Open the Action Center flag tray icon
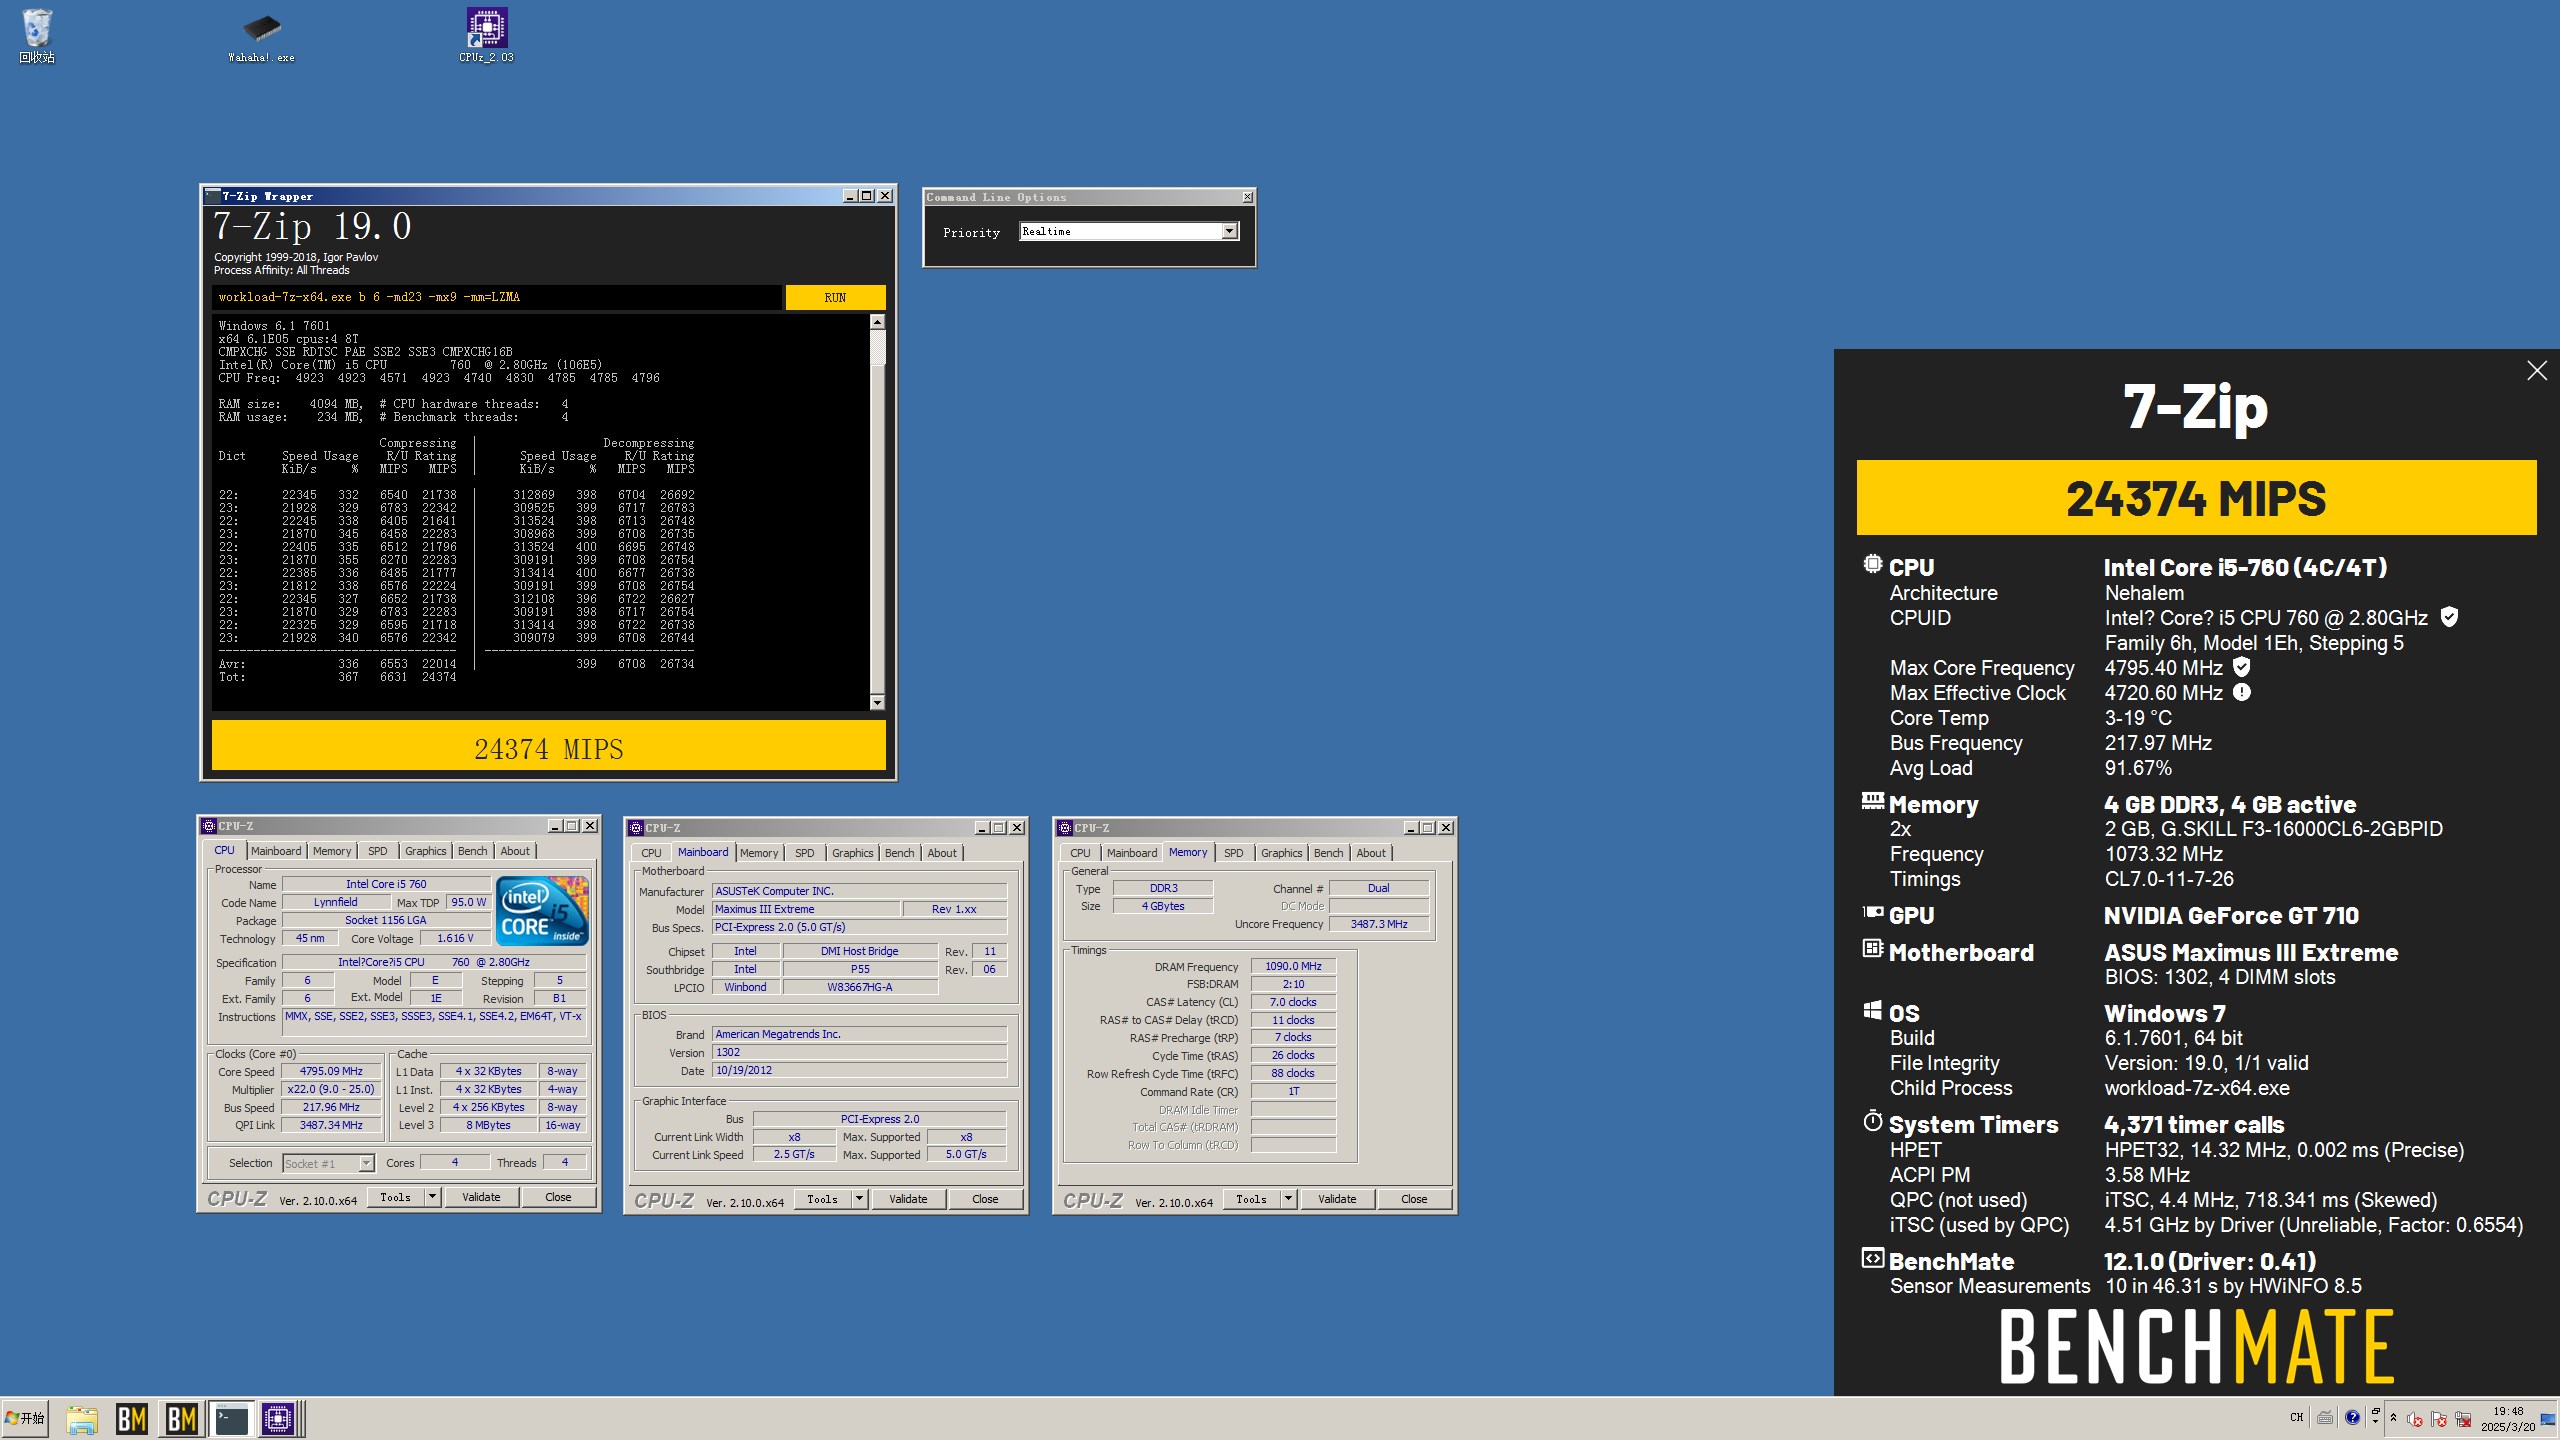The height and width of the screenshot is (1440, 2560). (x=2439, y=1419)
